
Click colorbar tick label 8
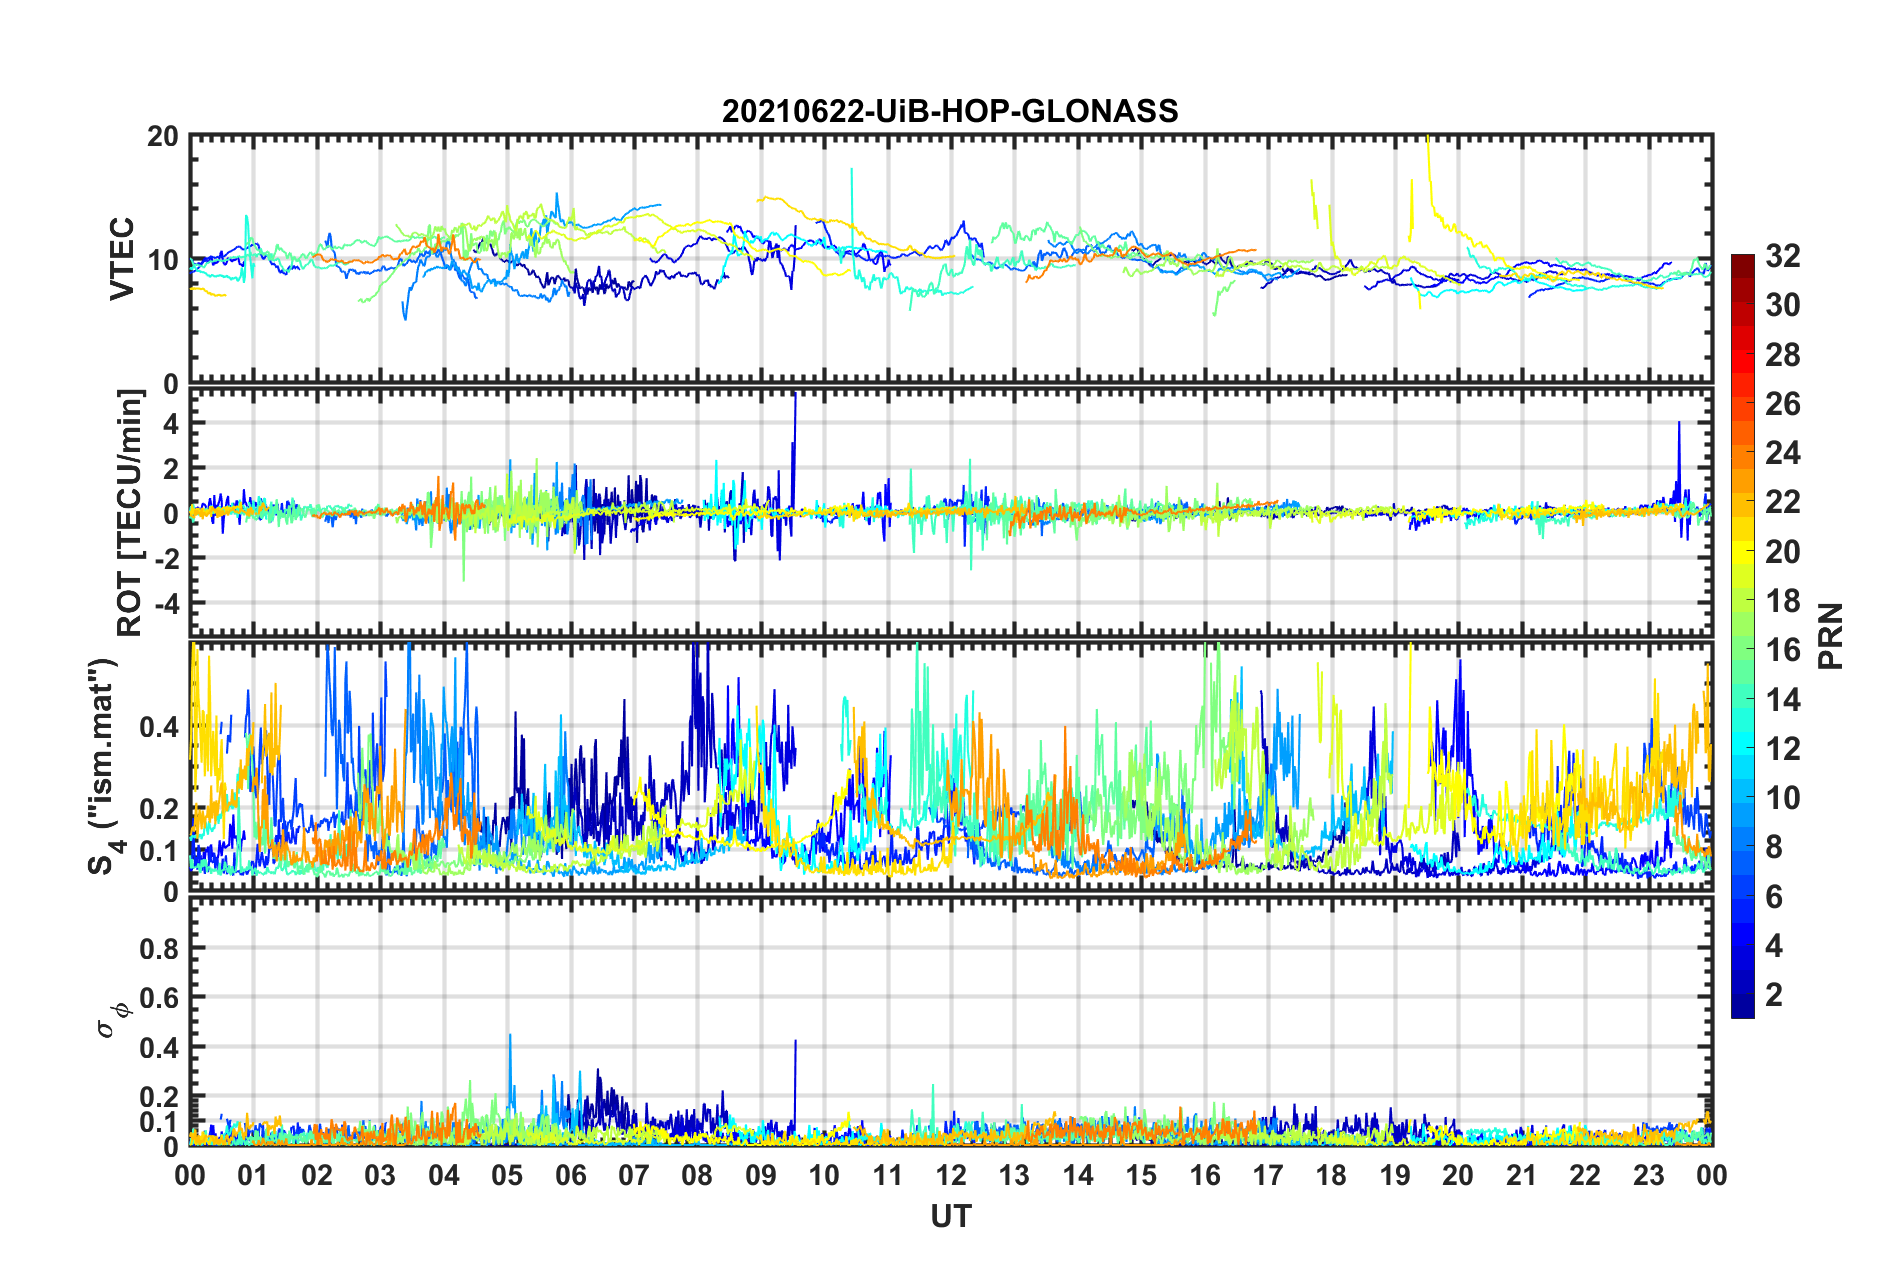tap(1774, 847)
